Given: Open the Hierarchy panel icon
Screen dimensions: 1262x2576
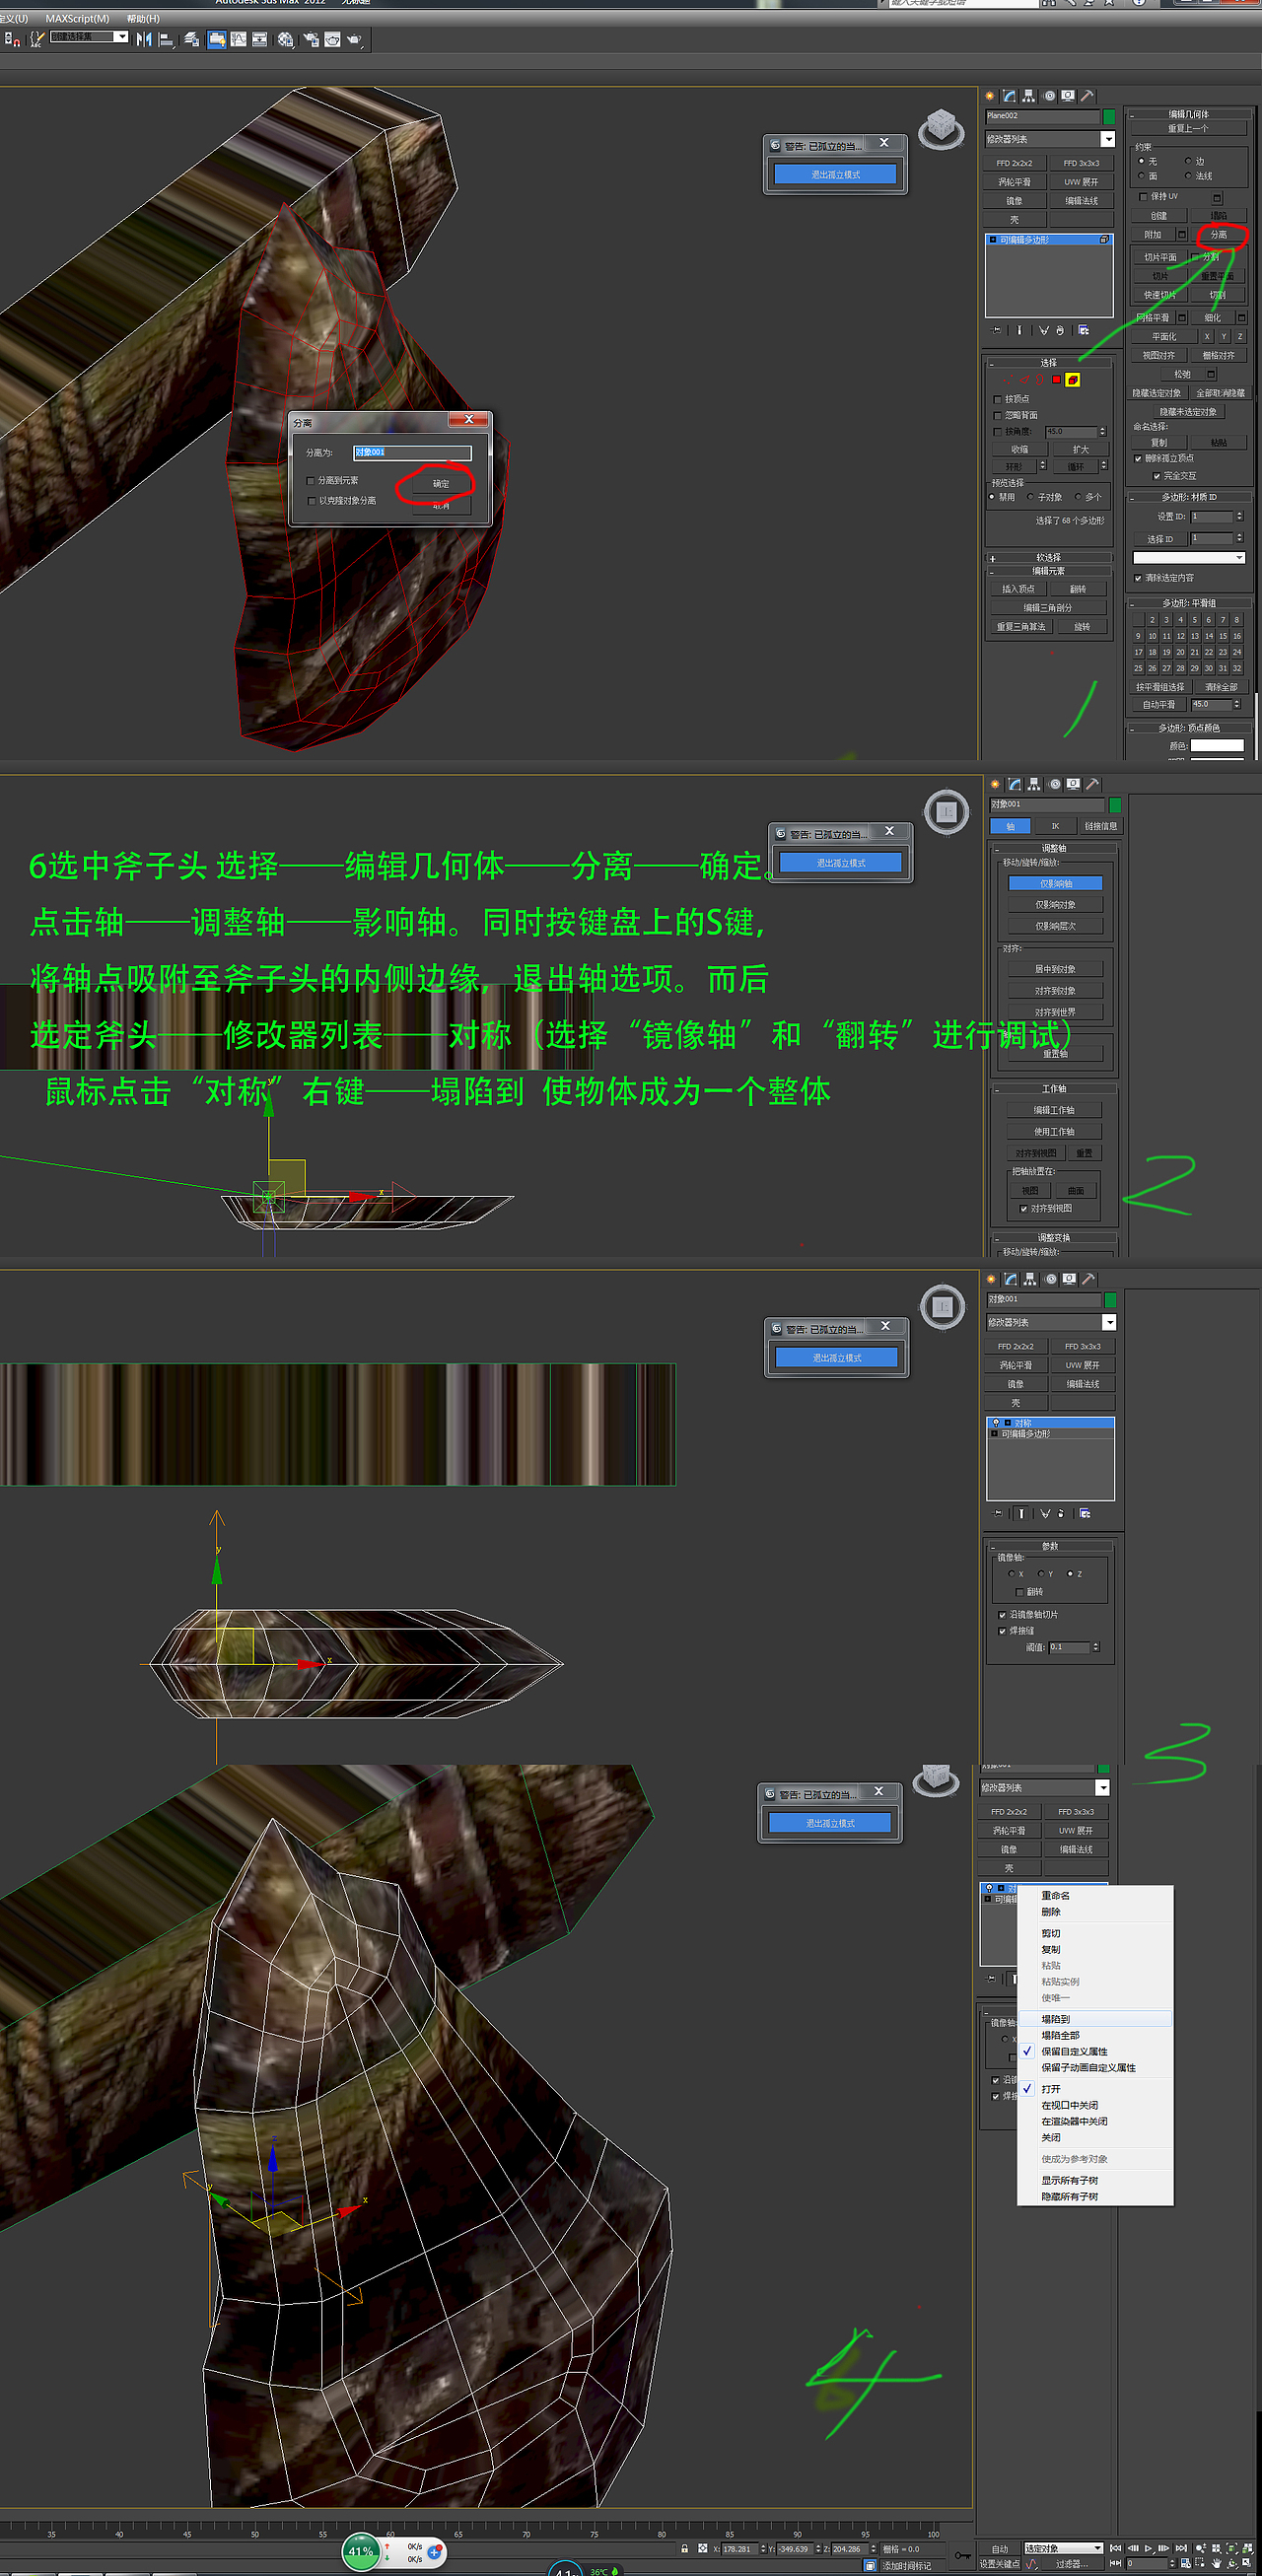Looking at the screenshot, I should (x=1029, y=96).
